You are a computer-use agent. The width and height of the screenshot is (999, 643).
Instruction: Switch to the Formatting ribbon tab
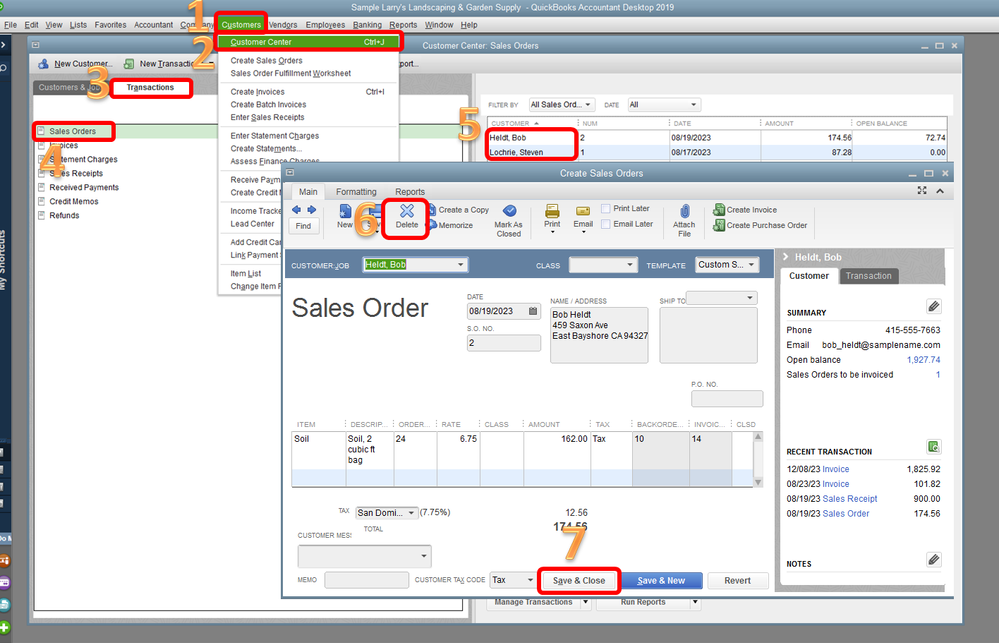coord(356,192)
